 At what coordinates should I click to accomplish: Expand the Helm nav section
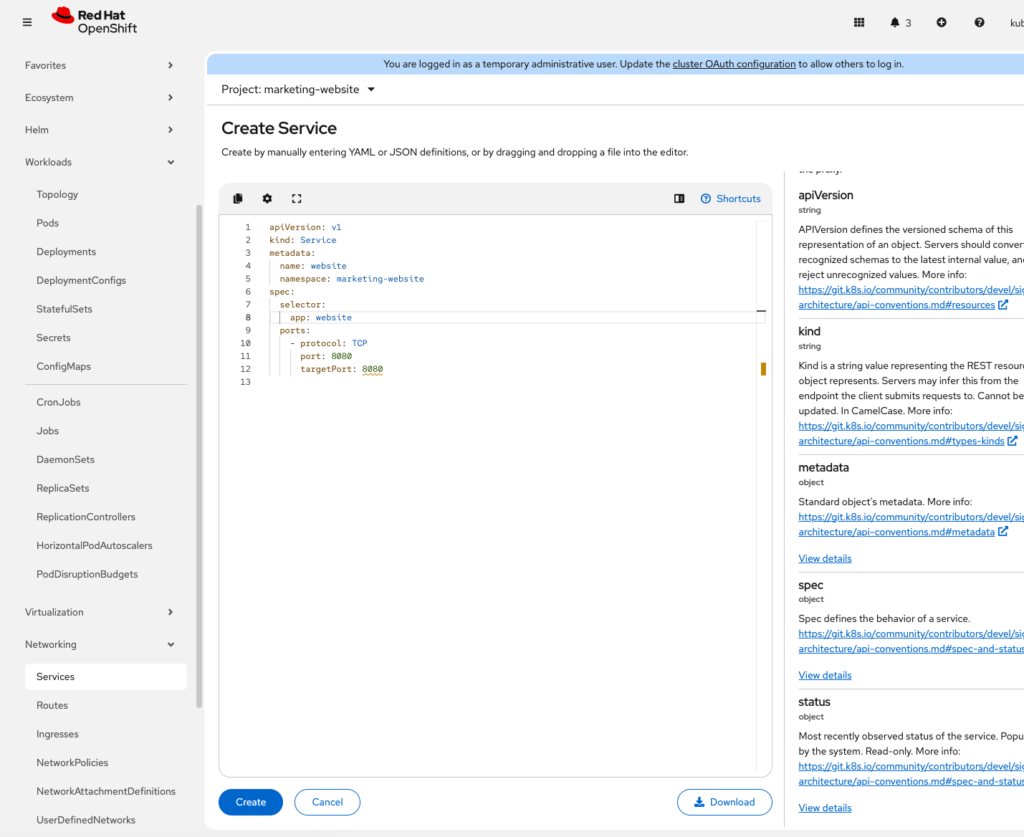point(100,130)
